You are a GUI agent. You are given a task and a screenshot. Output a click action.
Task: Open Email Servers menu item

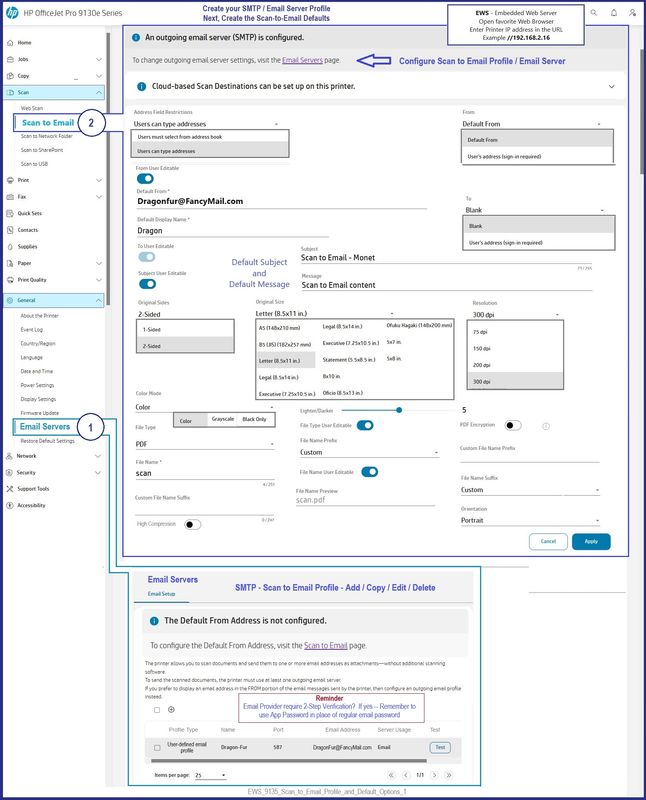45,427
